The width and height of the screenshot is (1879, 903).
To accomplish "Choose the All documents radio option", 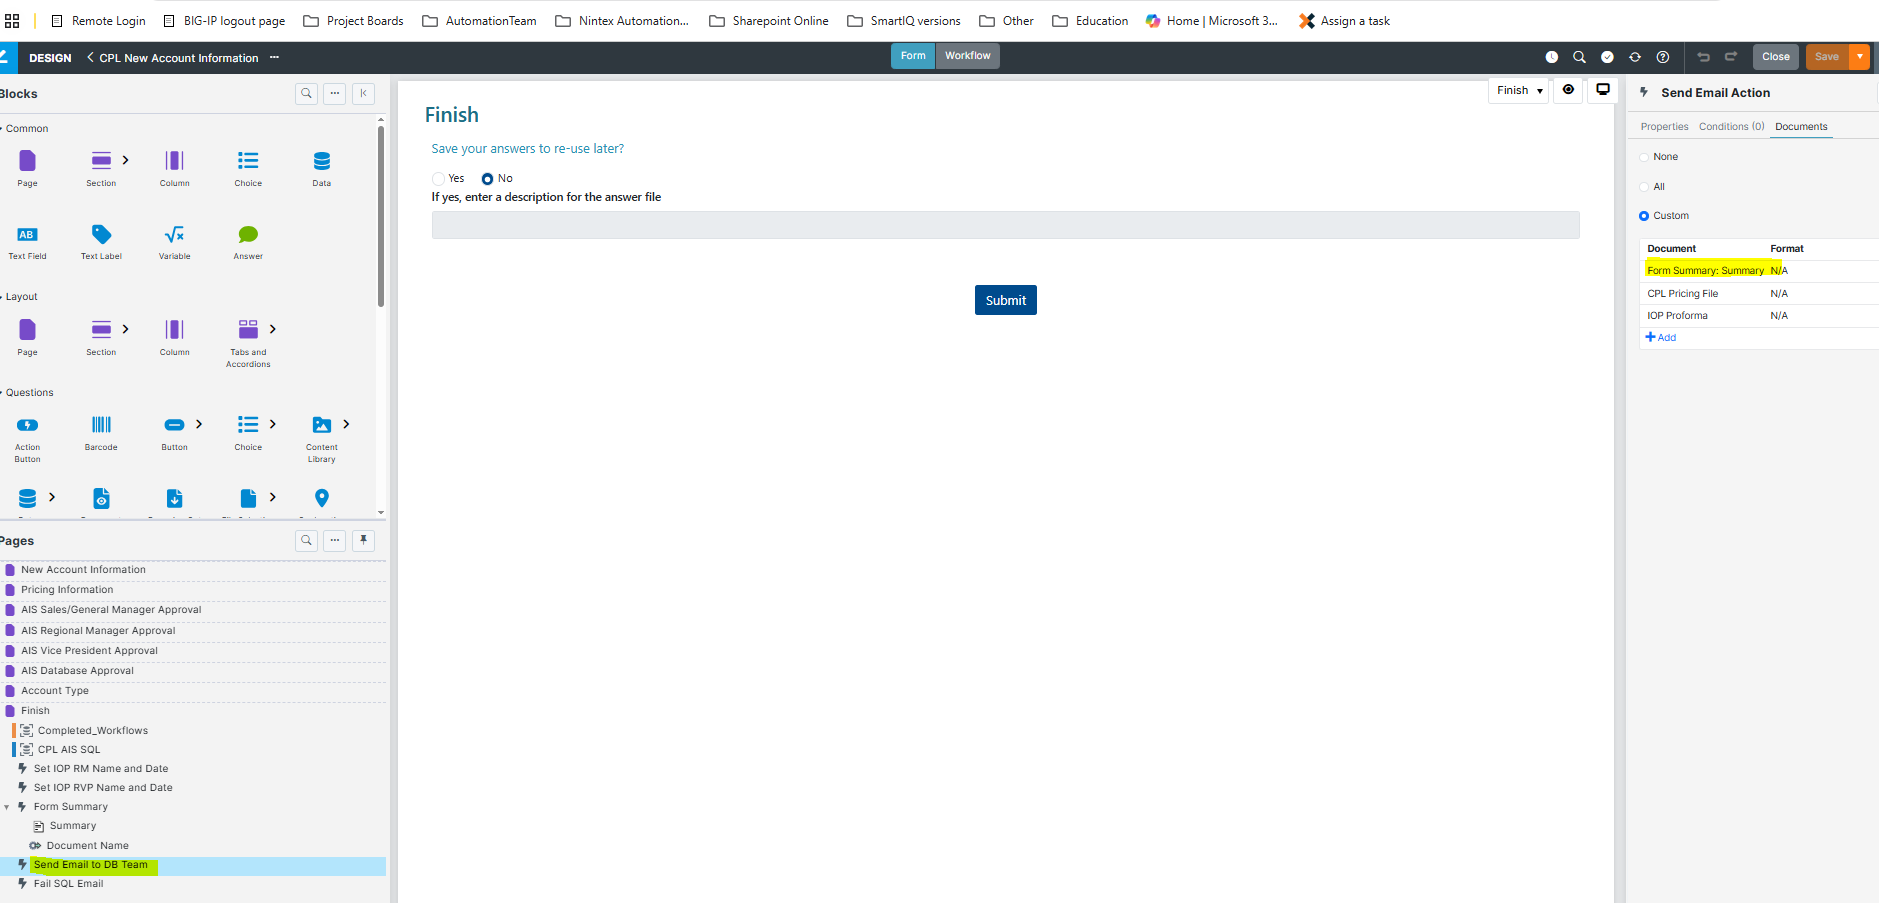I will [1644, 187].
